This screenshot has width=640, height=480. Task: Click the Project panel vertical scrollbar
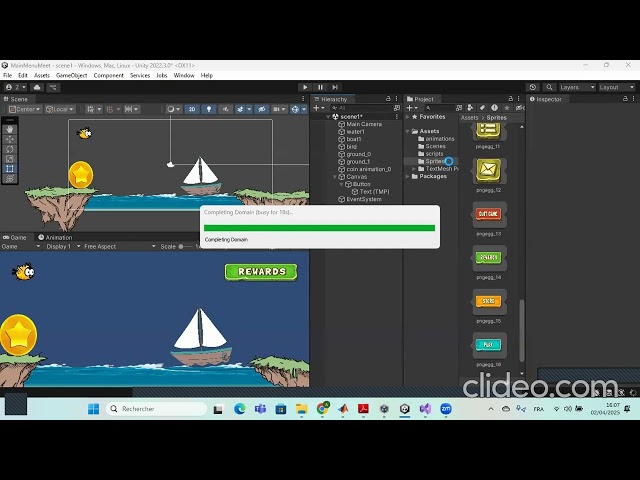tap(522, 331)
